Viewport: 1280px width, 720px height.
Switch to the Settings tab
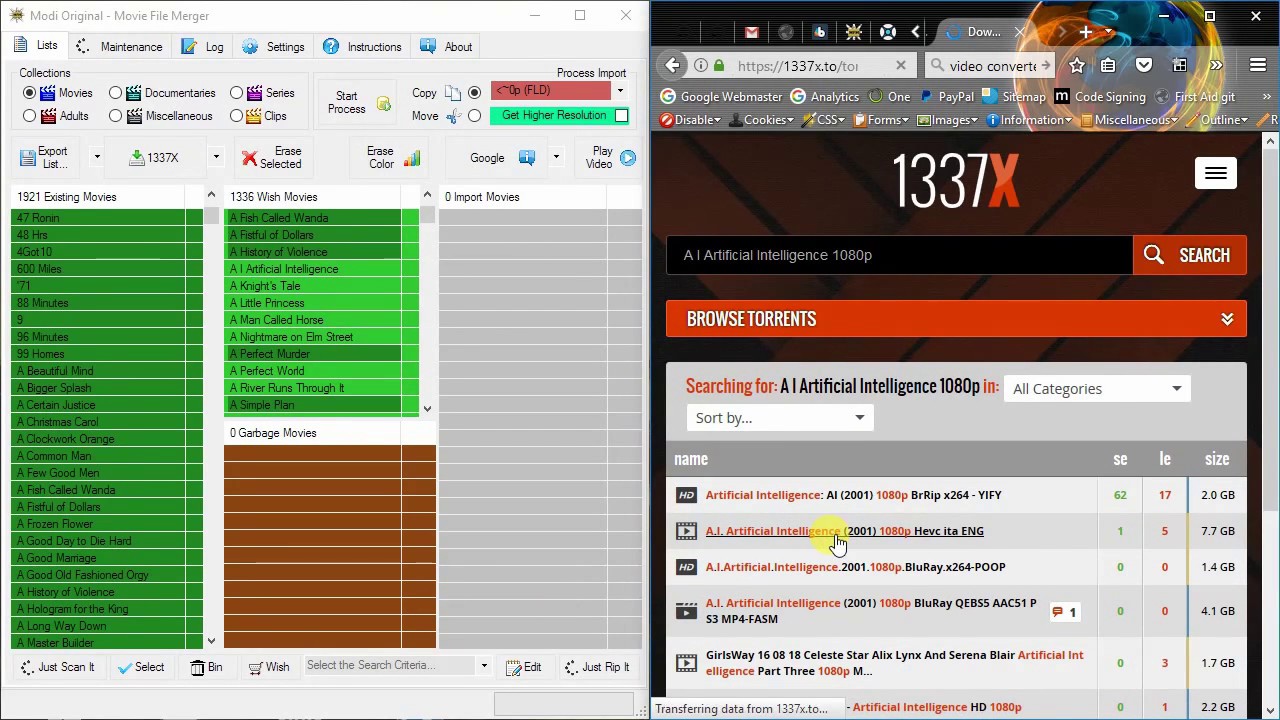[273, 47]
